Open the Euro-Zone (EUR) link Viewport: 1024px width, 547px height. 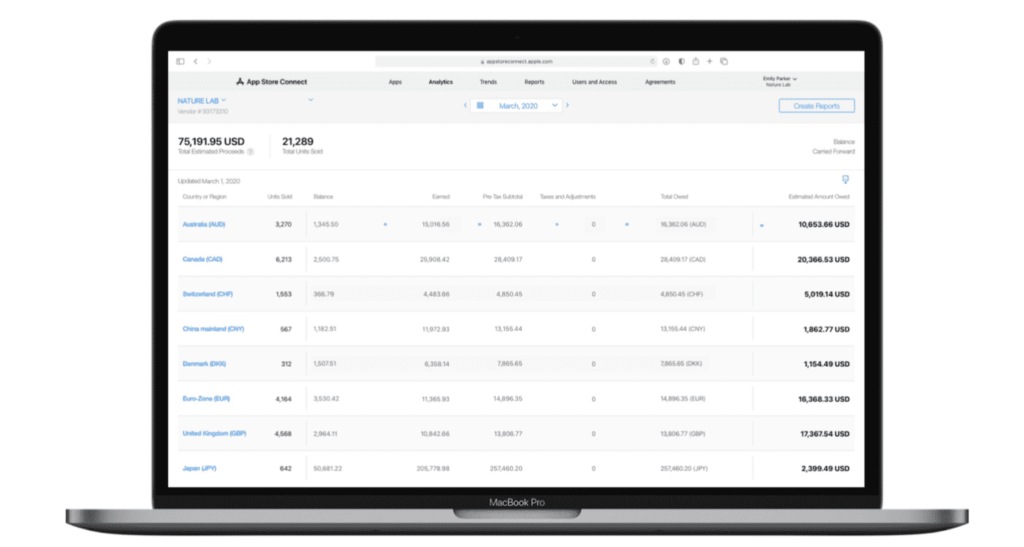[206, 399]
